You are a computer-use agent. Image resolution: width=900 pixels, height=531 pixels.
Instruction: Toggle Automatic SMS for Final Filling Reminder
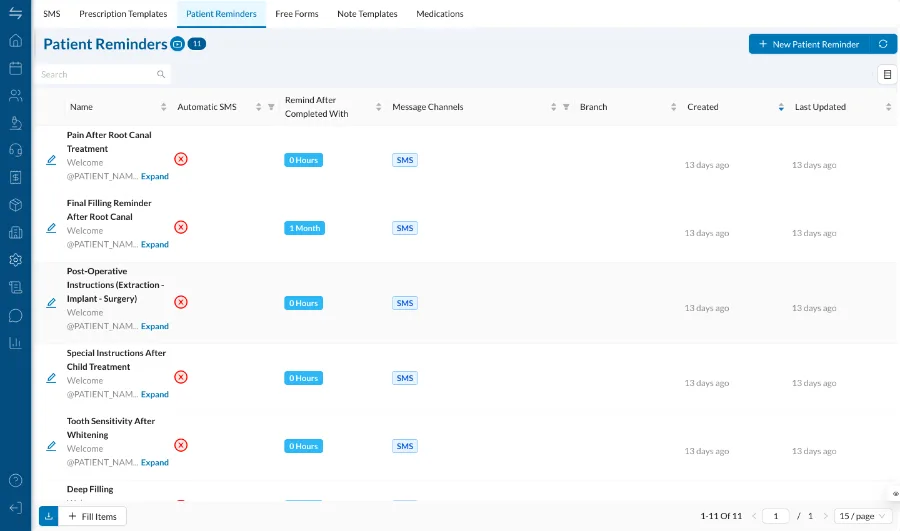pos(181,227)
